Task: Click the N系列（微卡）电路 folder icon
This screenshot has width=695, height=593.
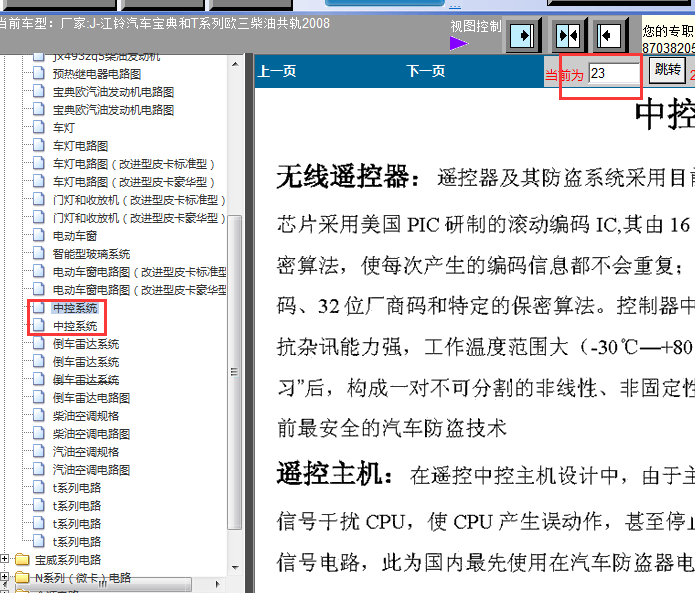Action: (x=22, y=577)
